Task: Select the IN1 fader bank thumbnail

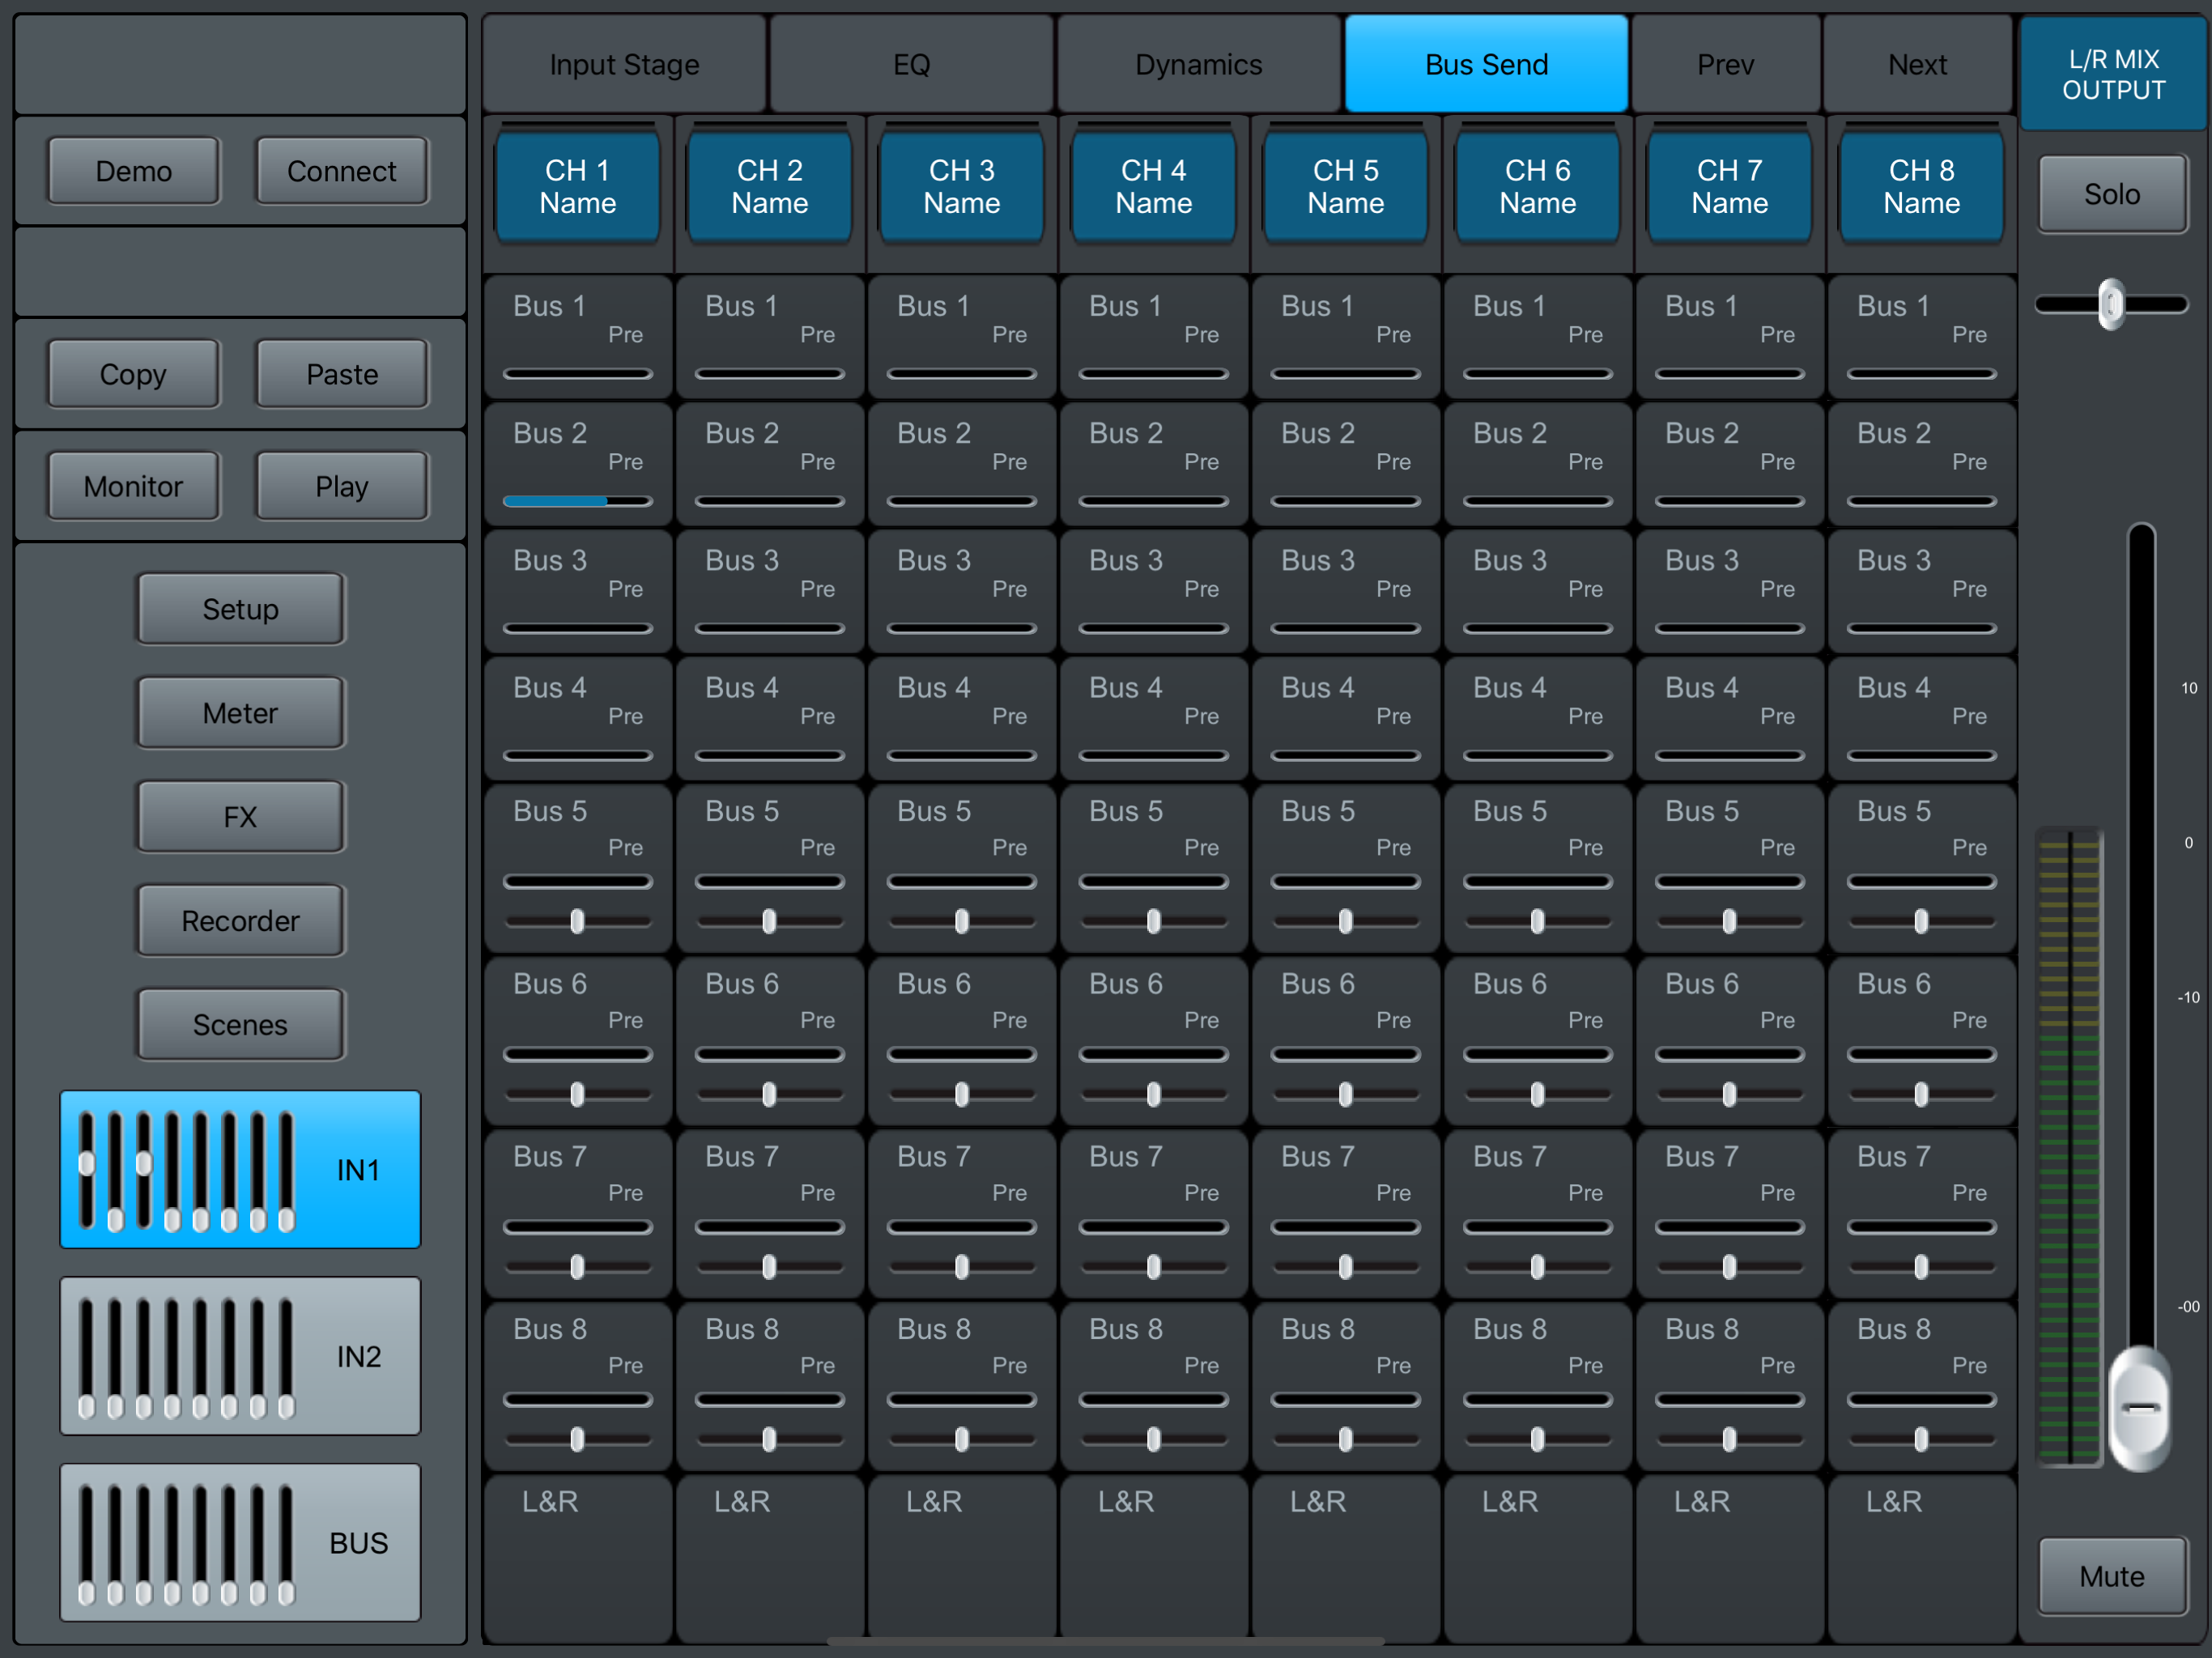Action: pyautogui.click(x=240, y=1168)
